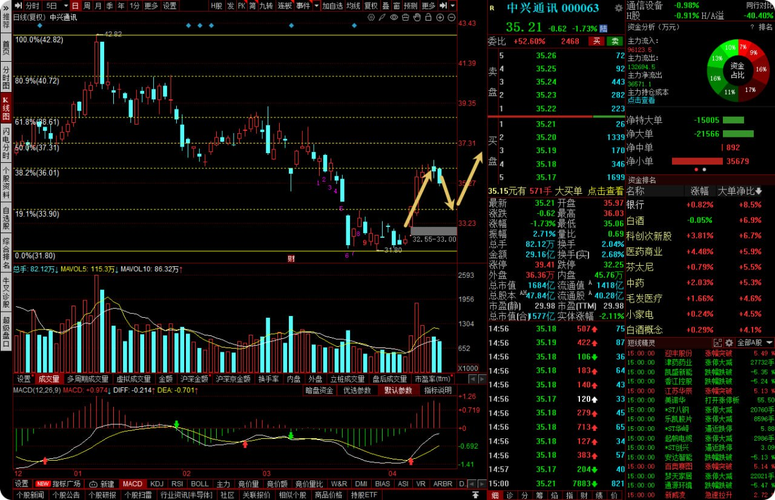Image resolution: width=775 pixels, height=500 pixels.
Task: Open dropdown arrow next to 事件
Action: tap(317, 6)
